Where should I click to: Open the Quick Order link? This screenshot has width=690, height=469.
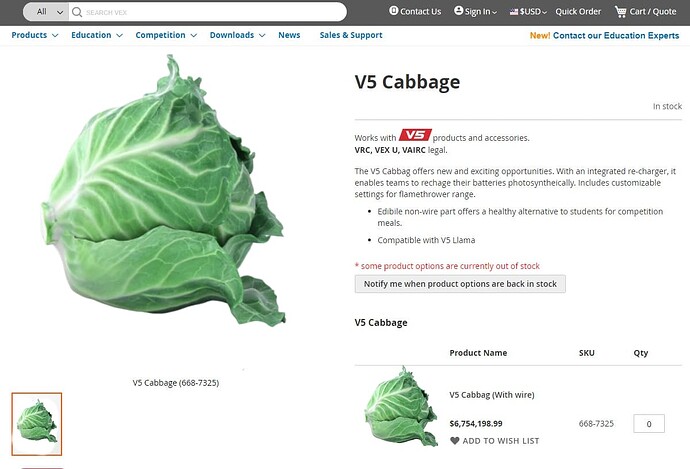(x=578, y=12)
